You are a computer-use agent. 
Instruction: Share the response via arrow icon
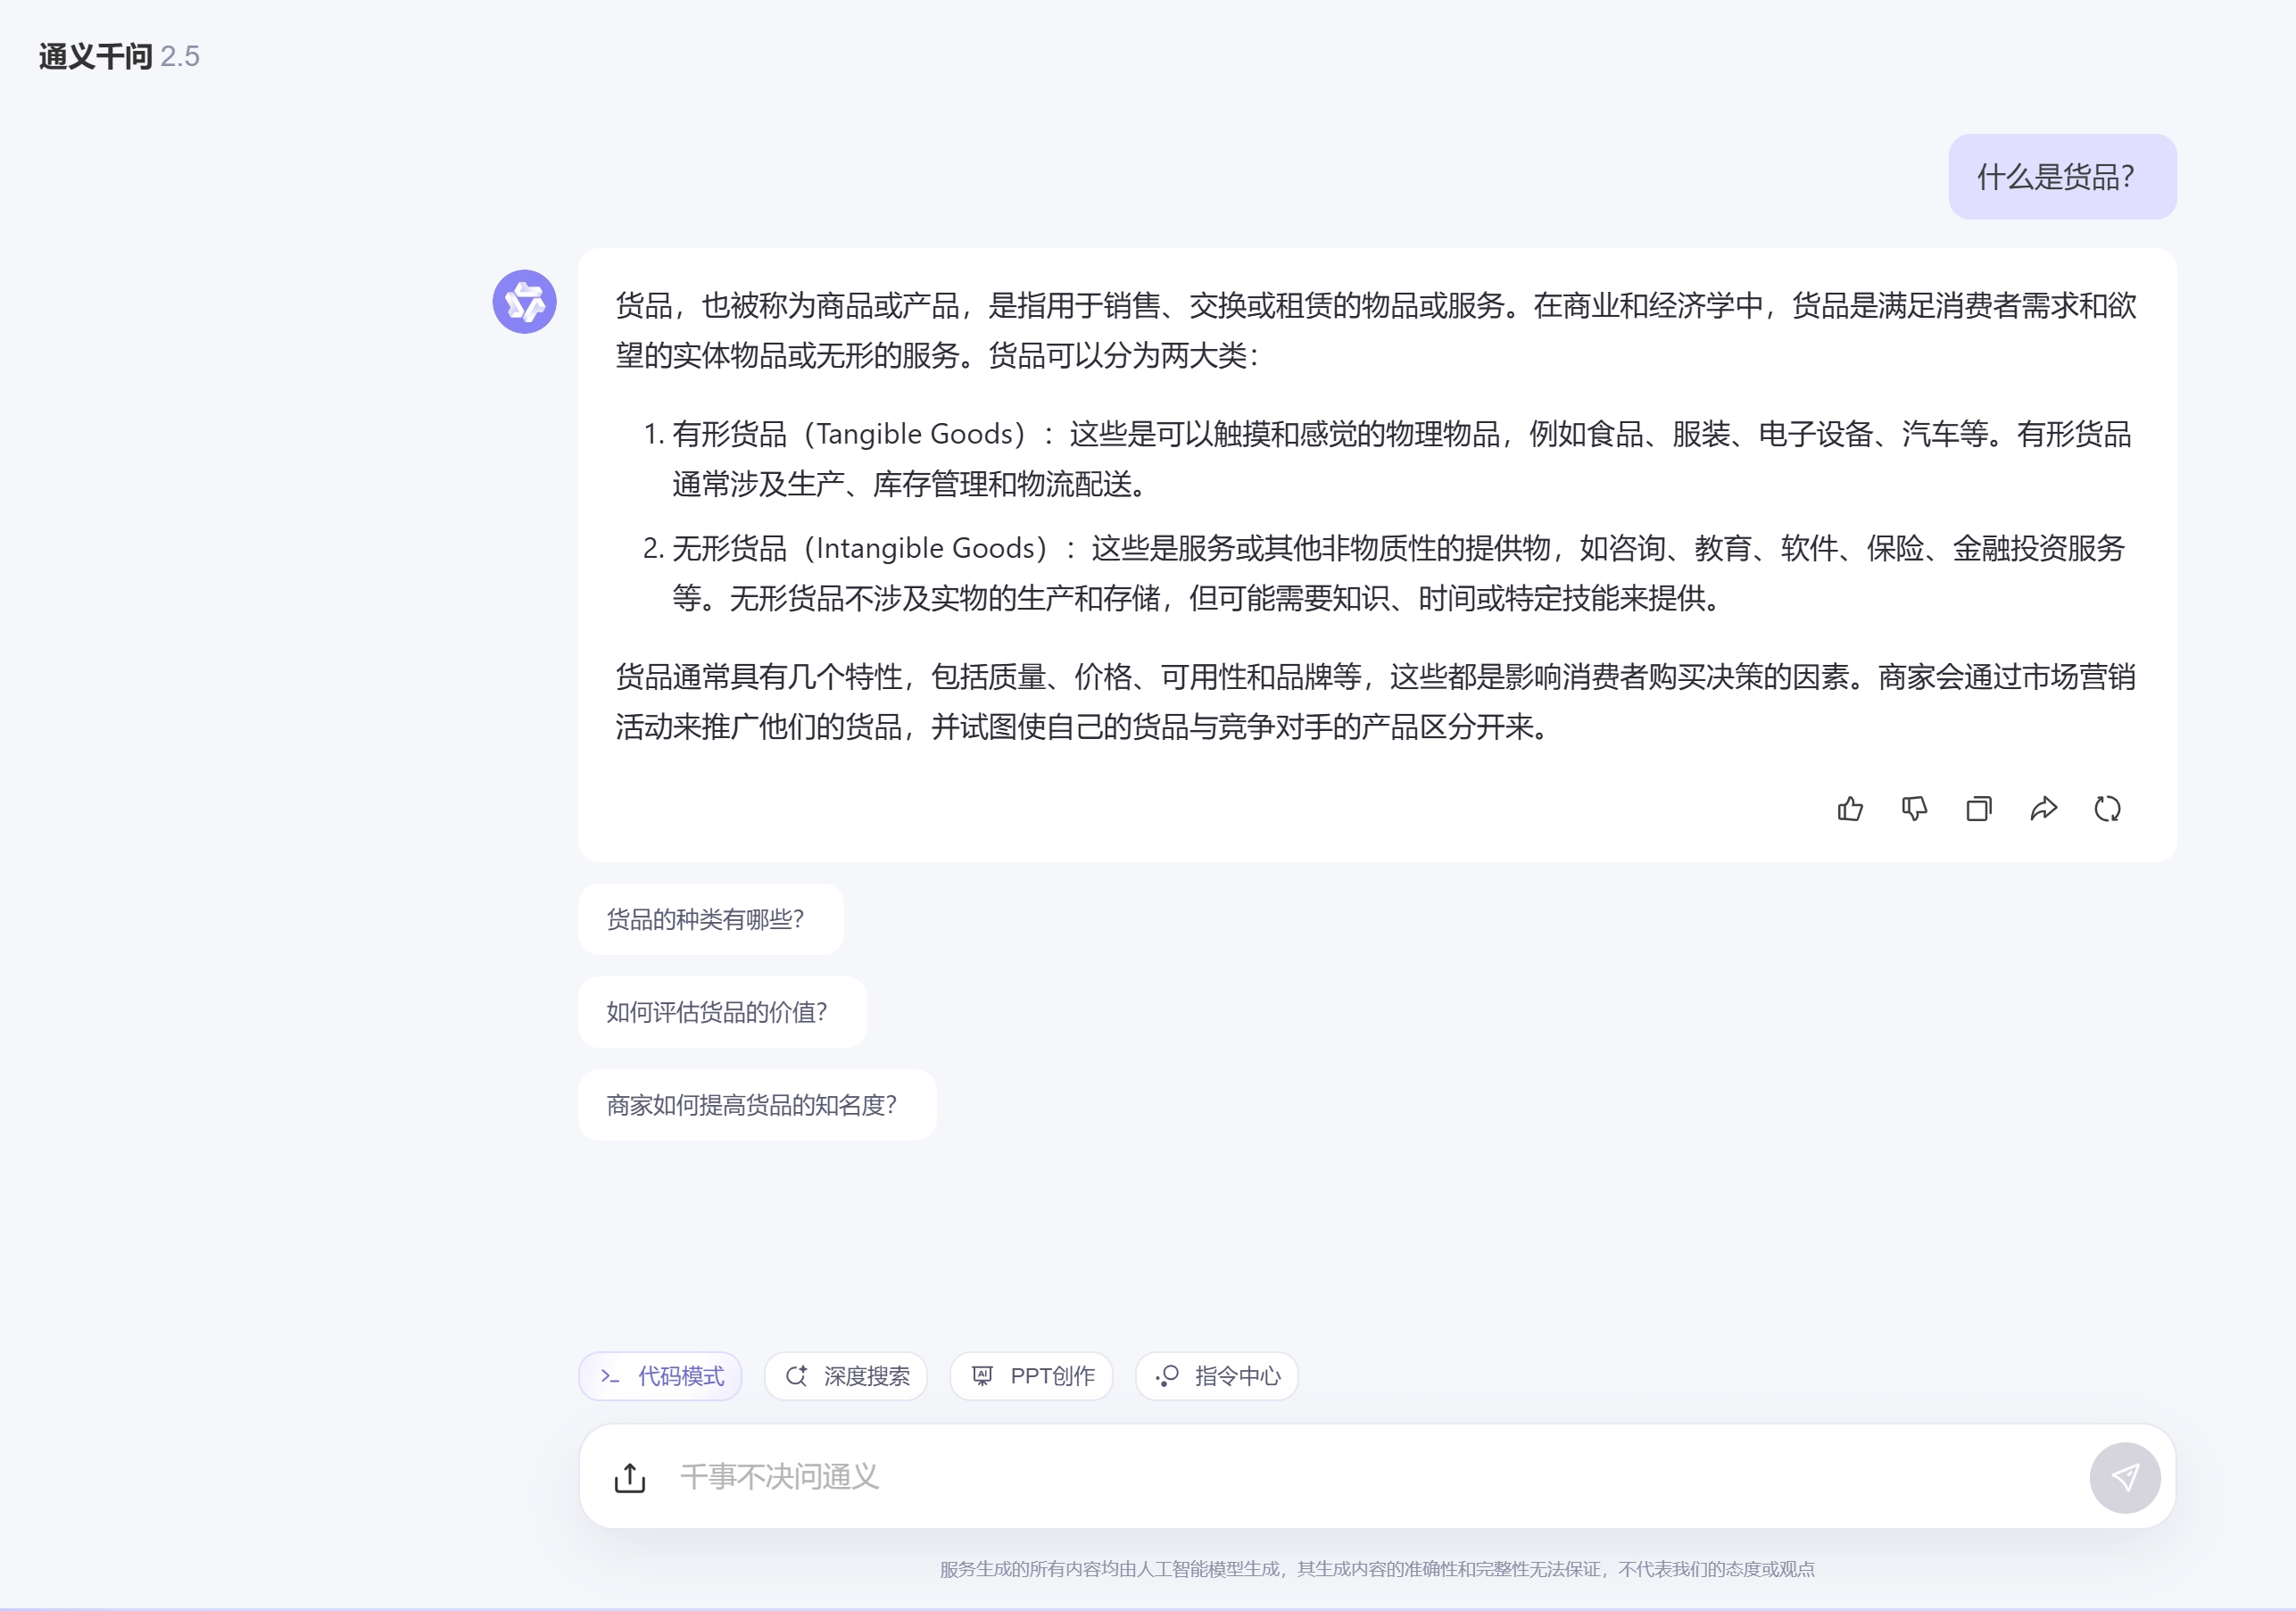2043,808
